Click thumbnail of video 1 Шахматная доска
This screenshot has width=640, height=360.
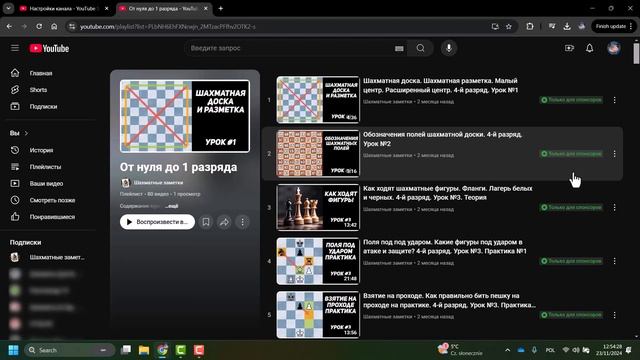(318, 100)
